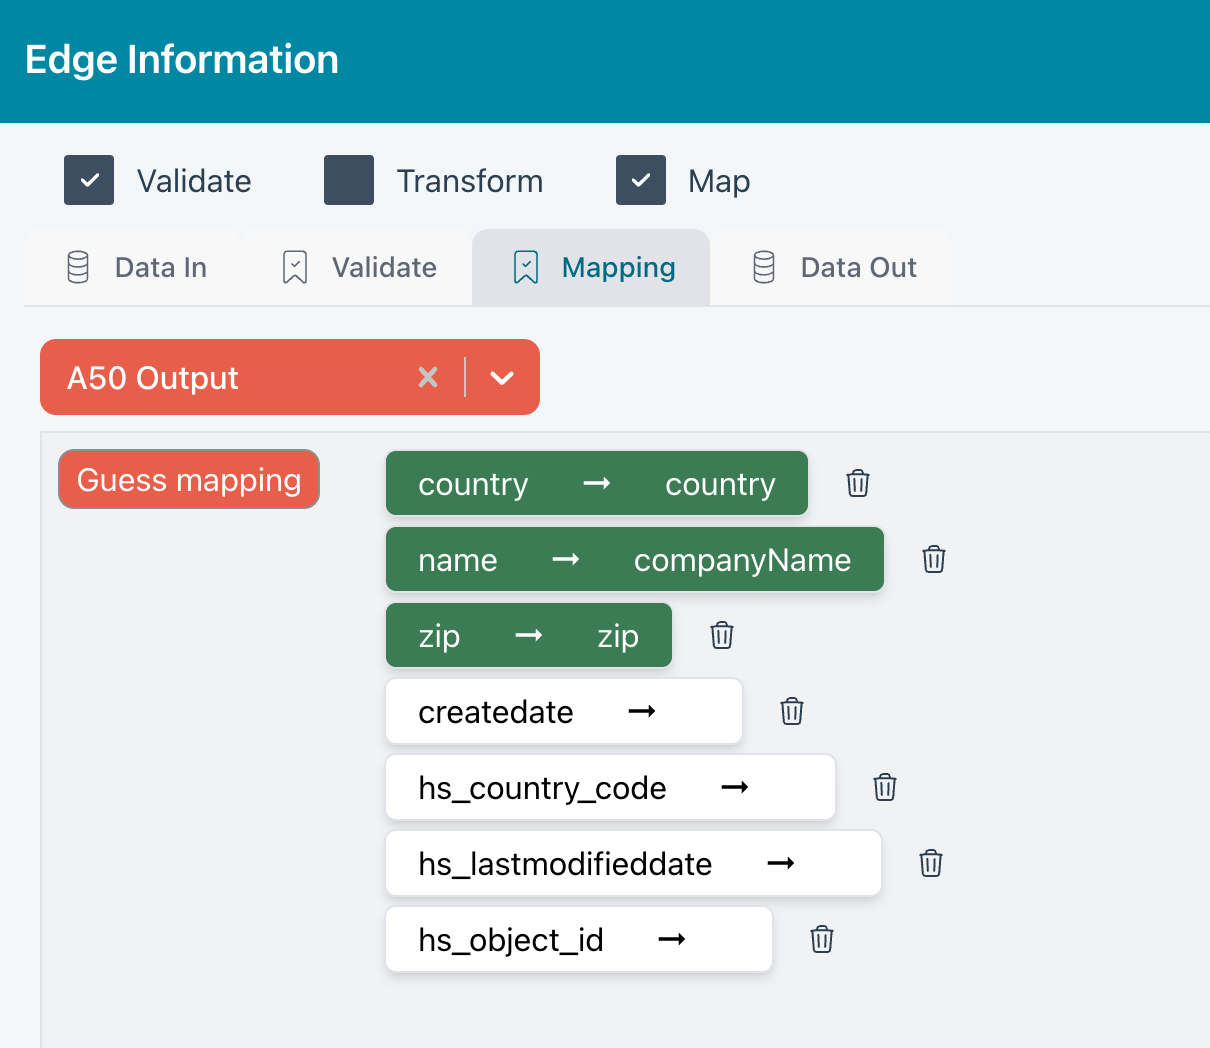
Task: Expand the A50 Output dropdown chevron
Action: (502, 377)
